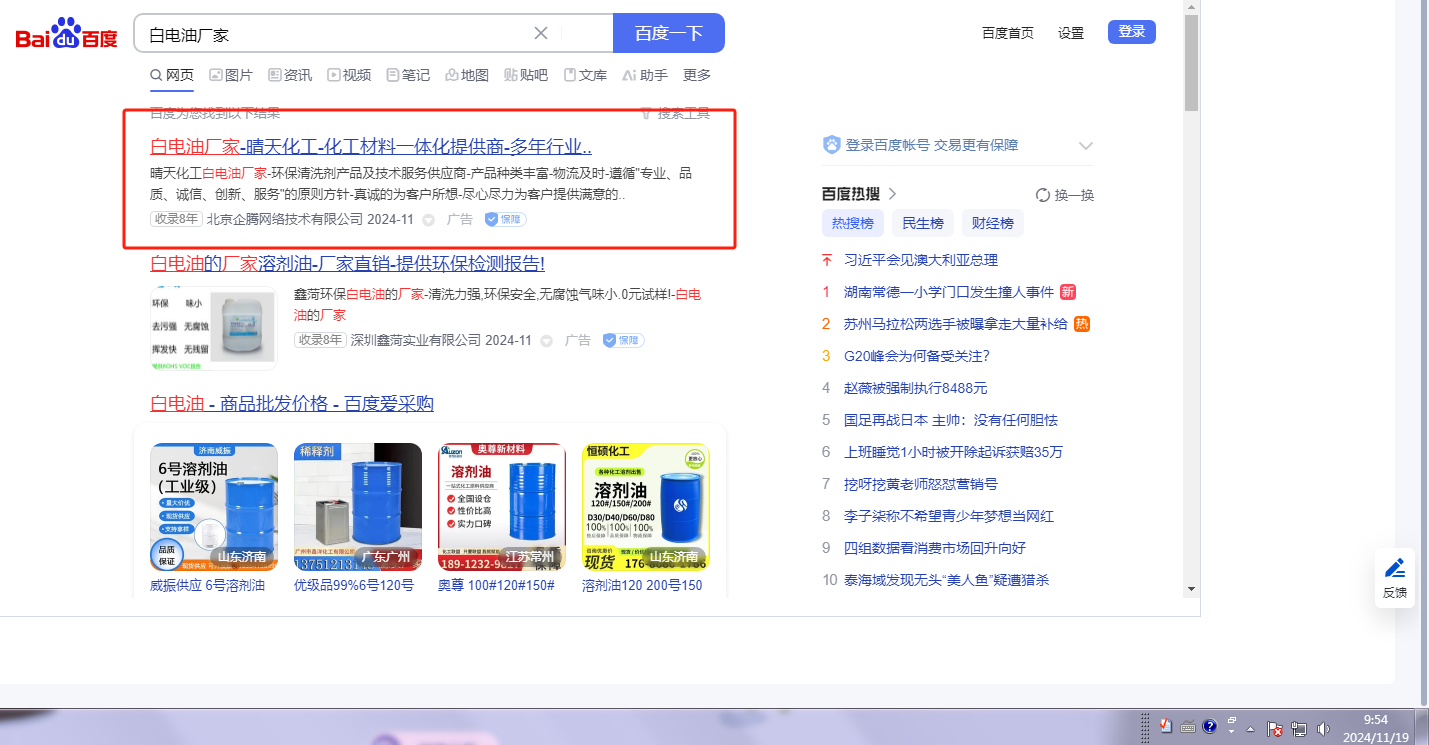The height and width of the screenshot is (745, 1429).
Task: Switch to the 民生榜 tab
Action: click(923, 223)
